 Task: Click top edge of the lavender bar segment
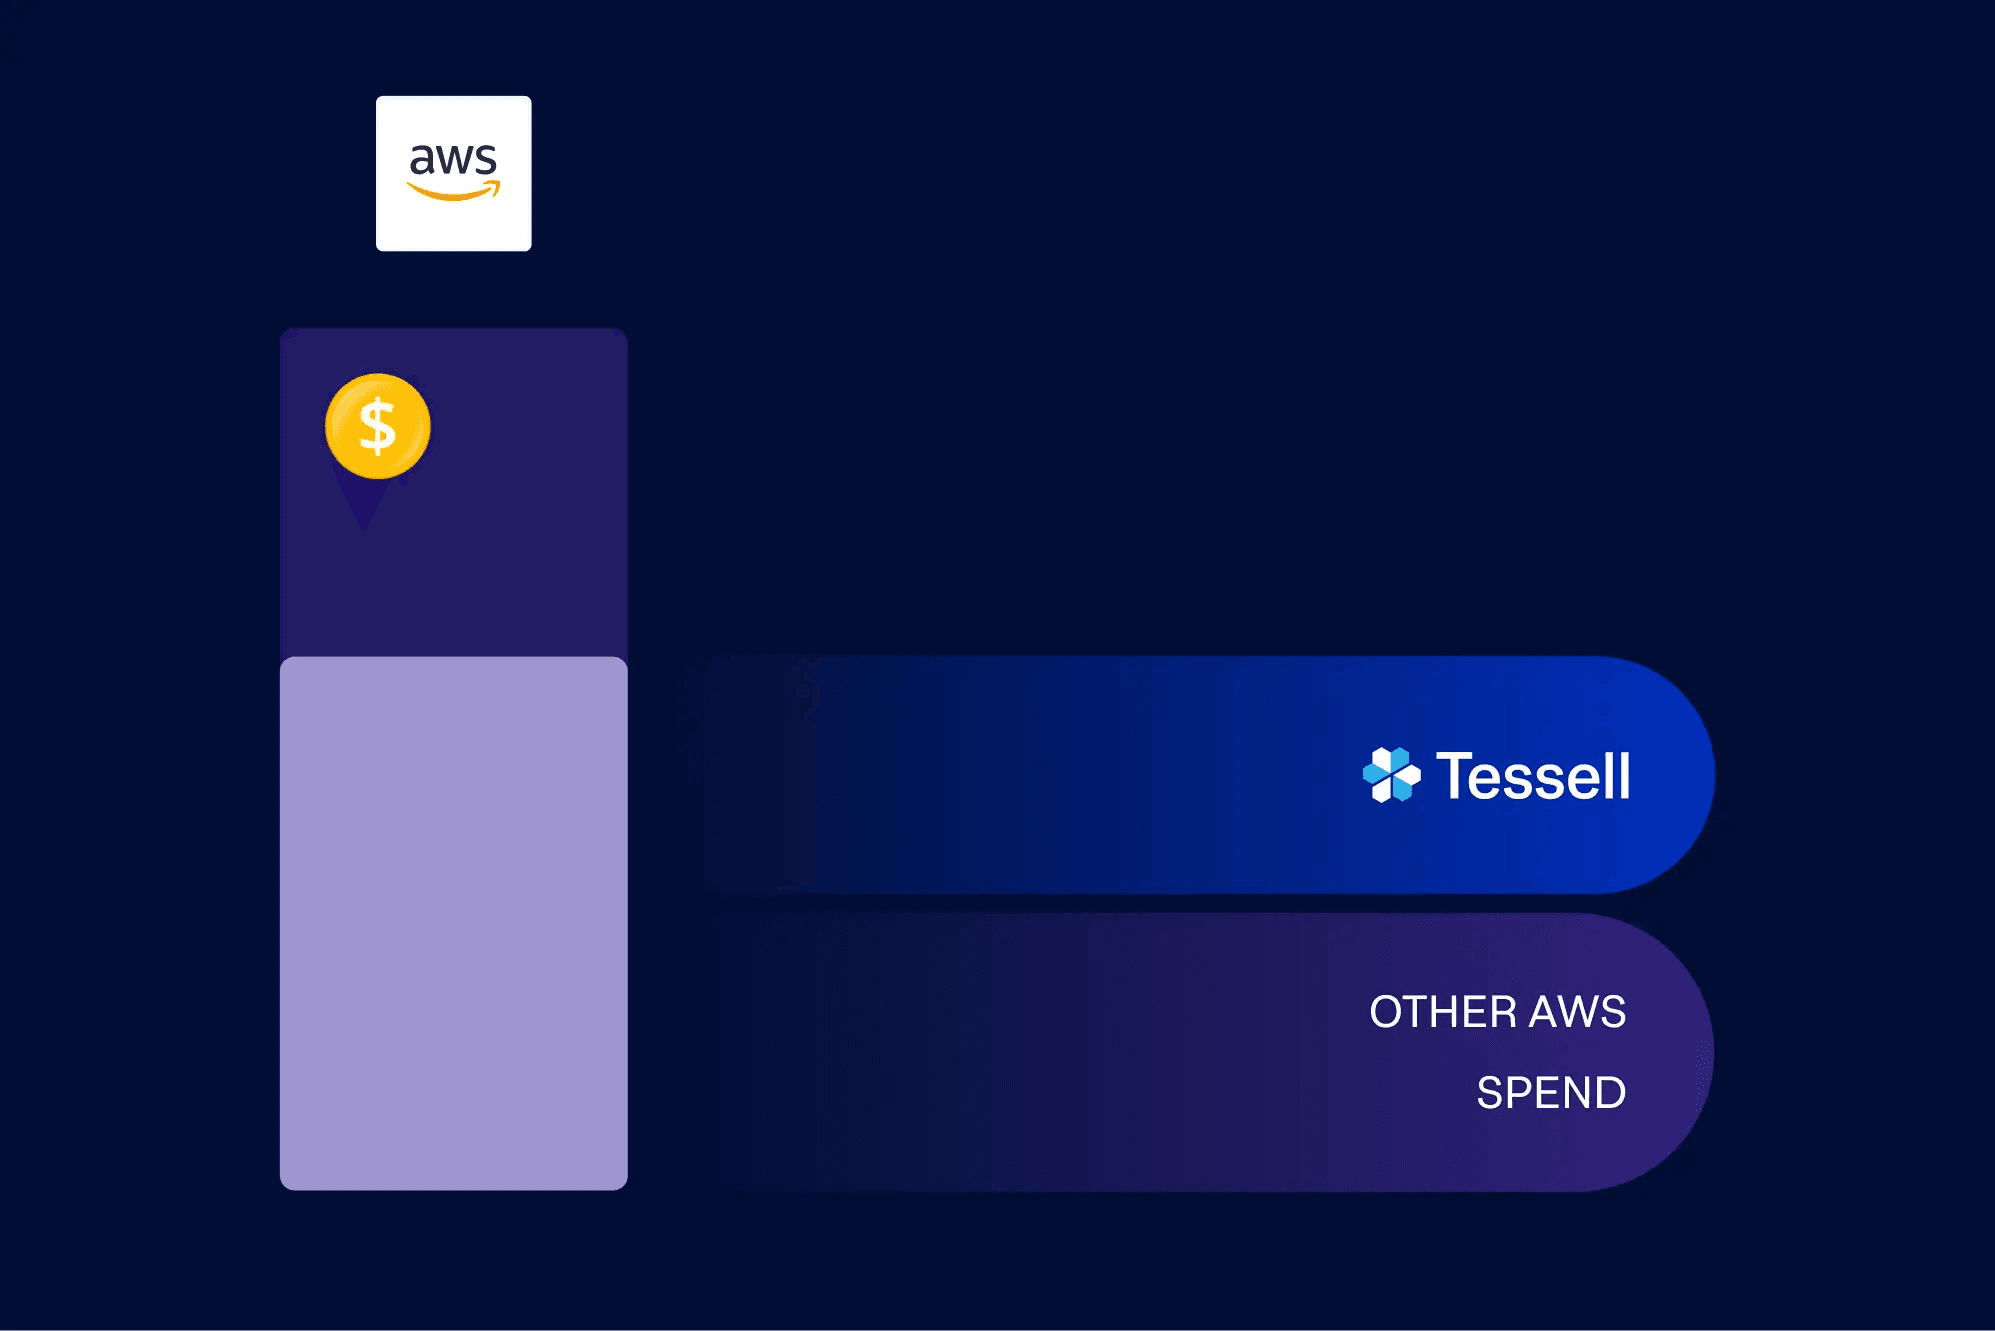coord(453,660)
